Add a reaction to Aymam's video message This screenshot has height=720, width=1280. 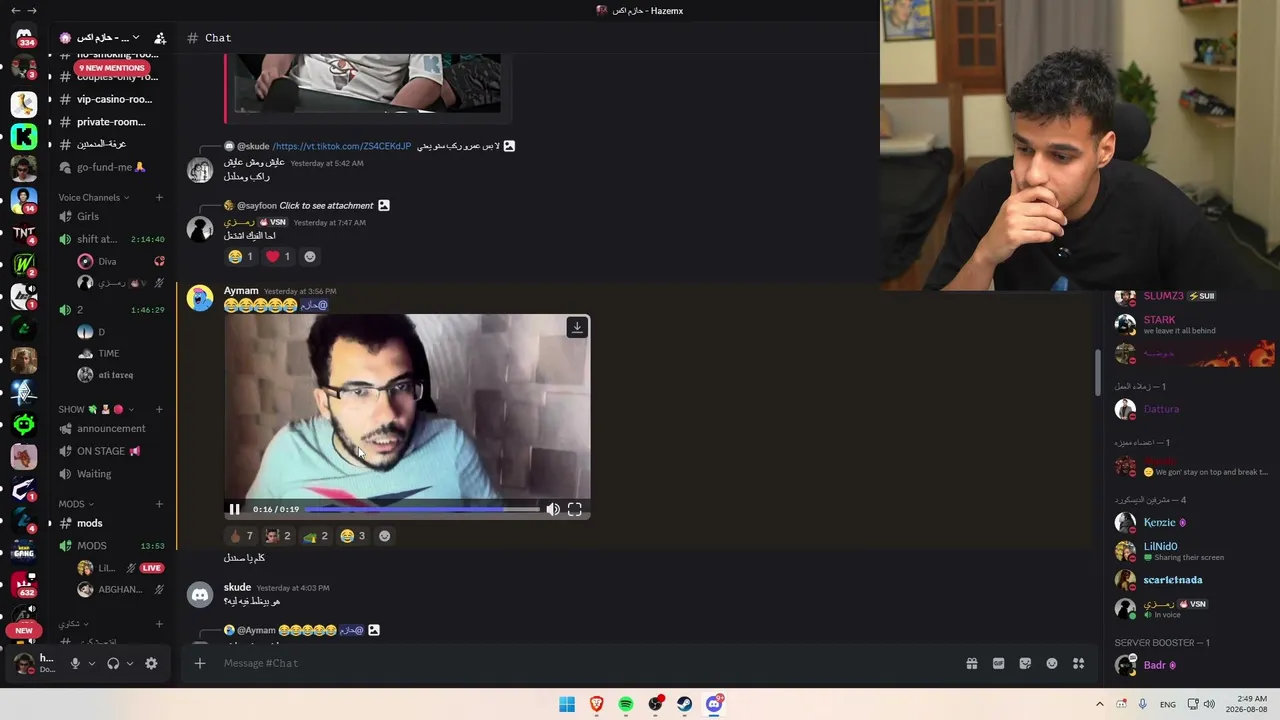384,536
